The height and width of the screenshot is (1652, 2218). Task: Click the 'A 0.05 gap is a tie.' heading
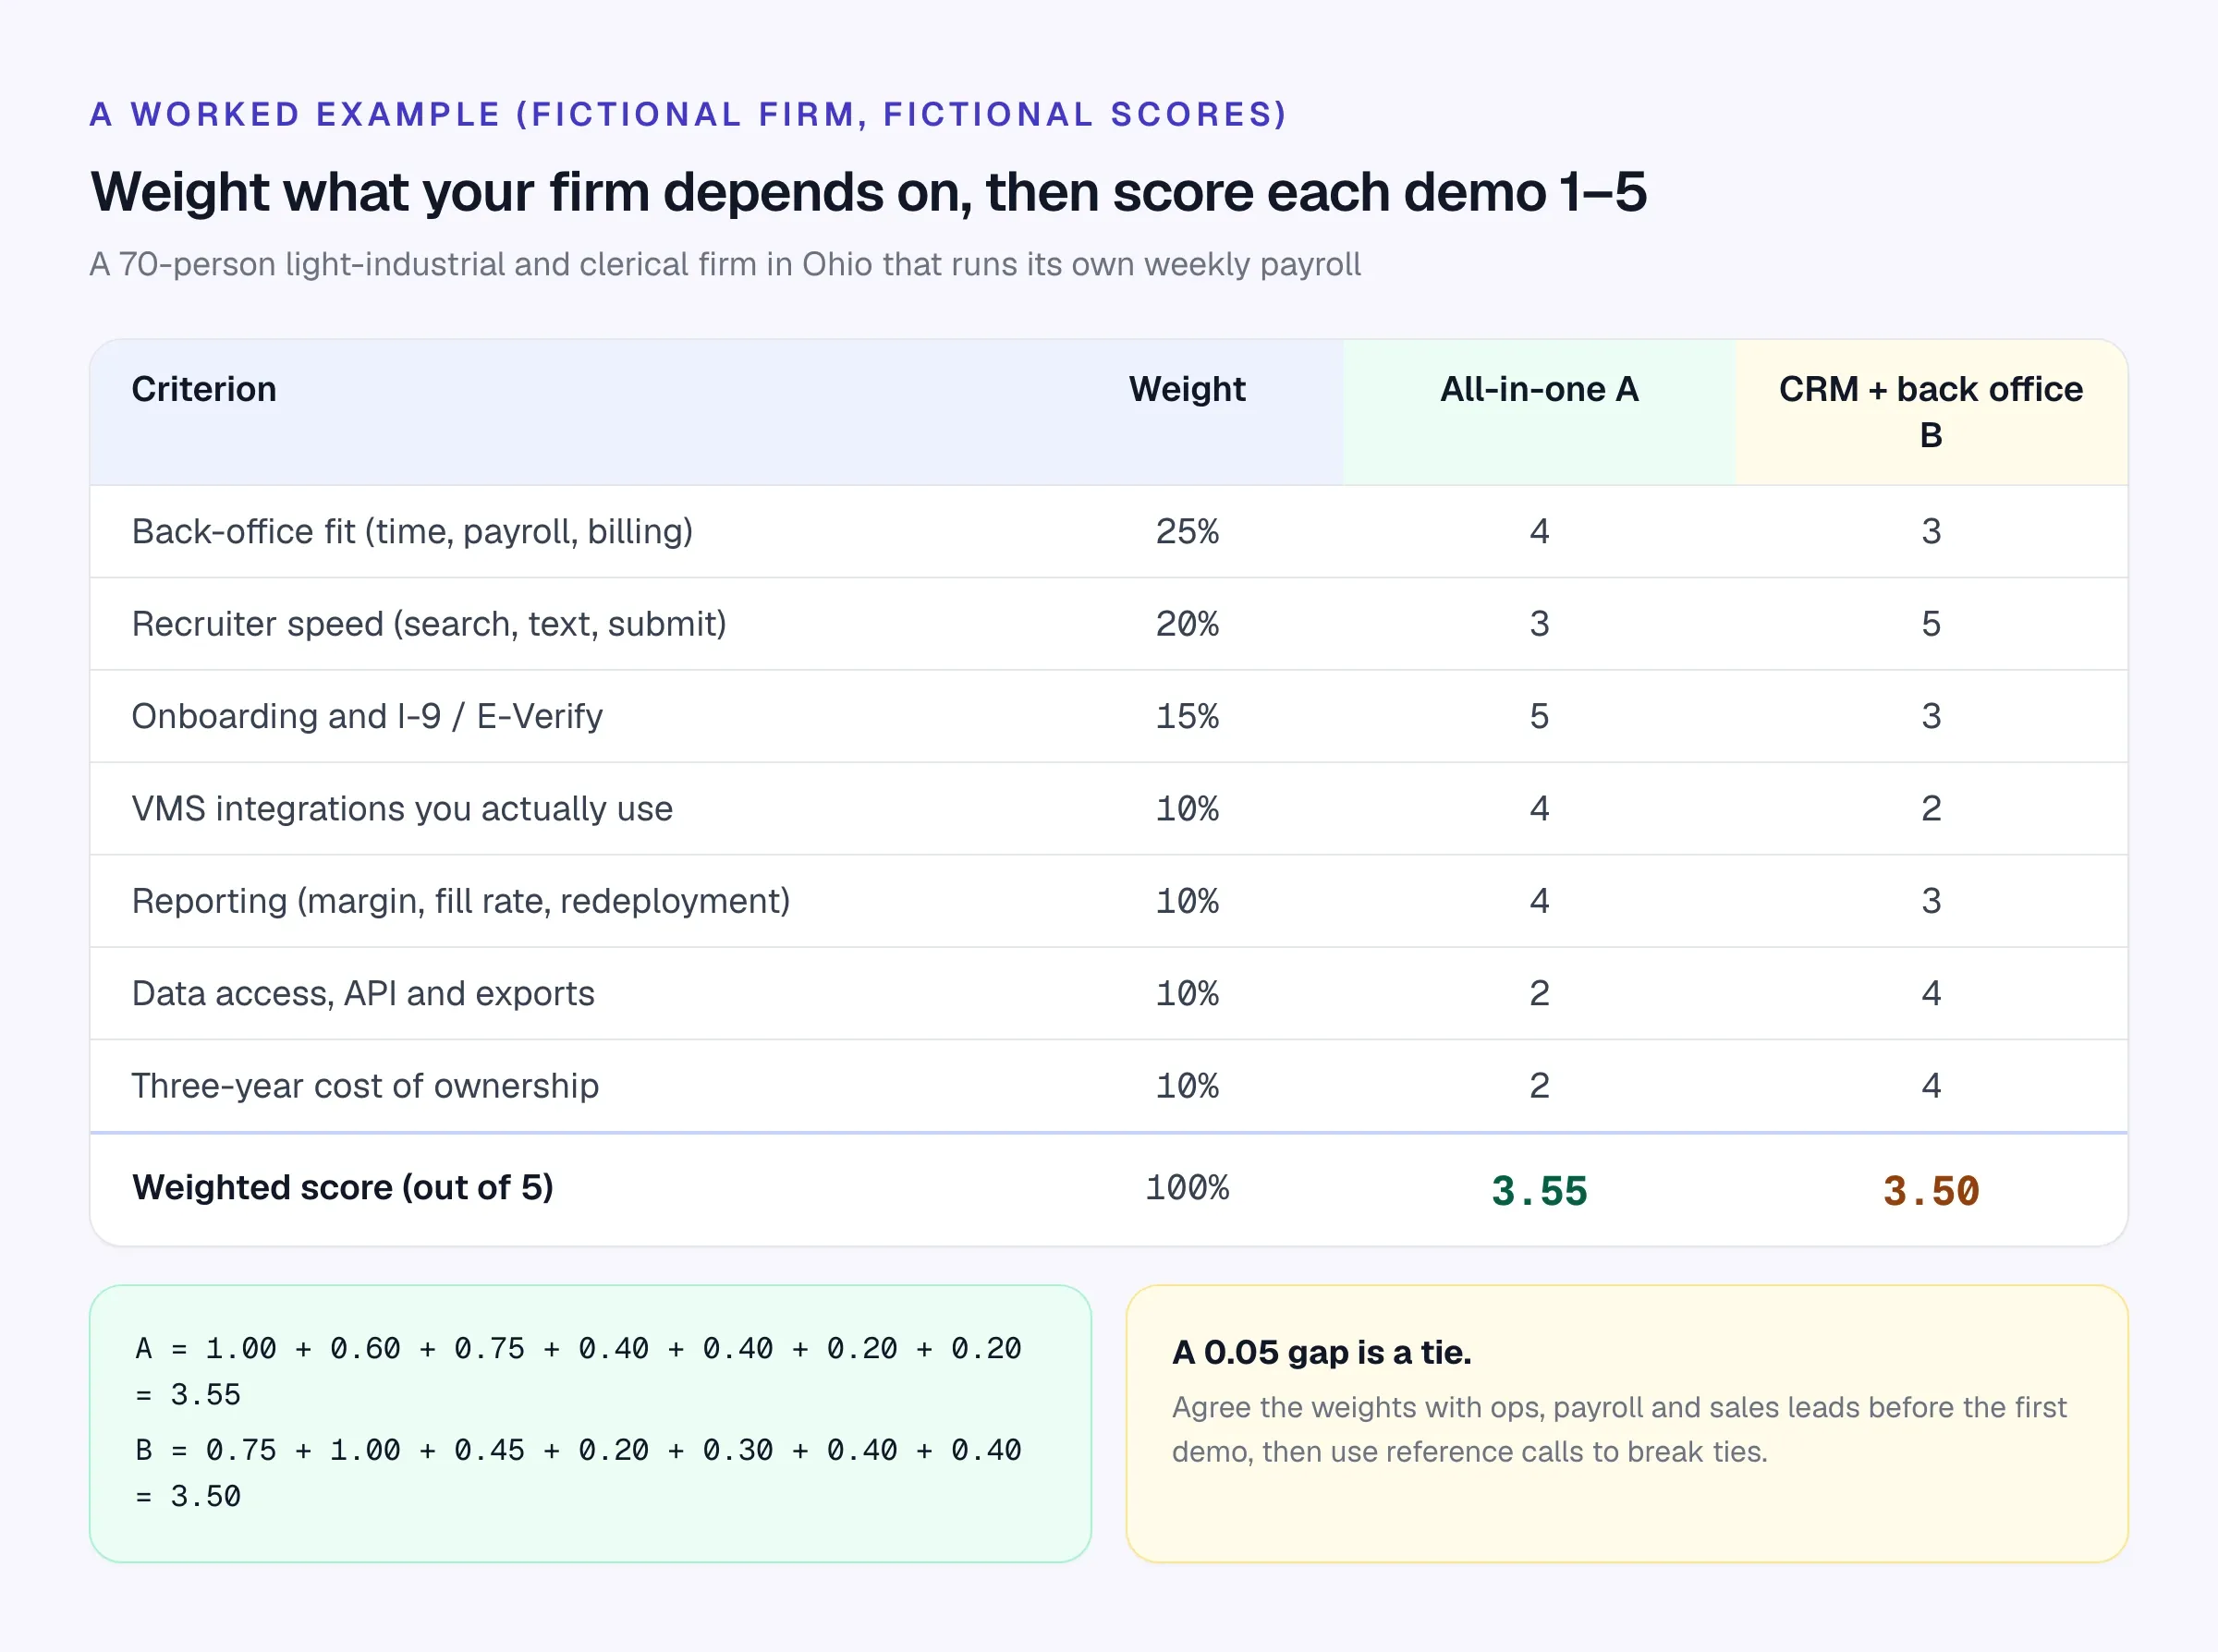[1321, 1352]
